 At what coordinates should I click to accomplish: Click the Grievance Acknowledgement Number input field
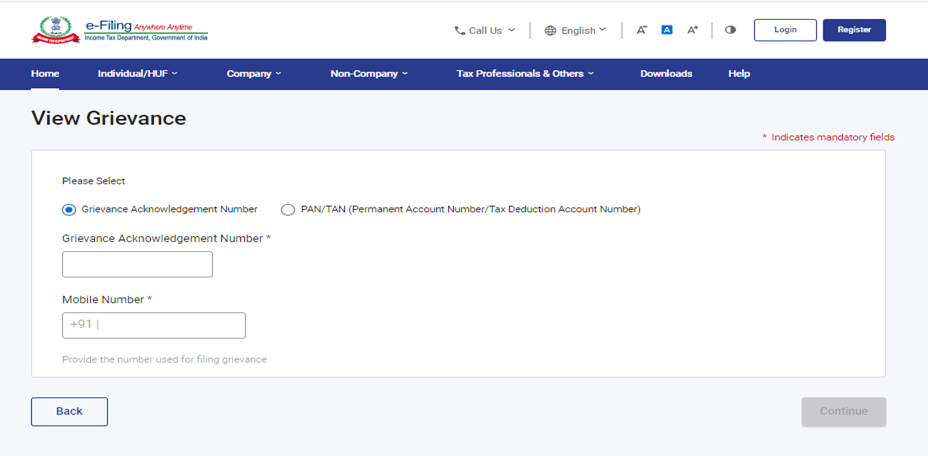(137, 264)
